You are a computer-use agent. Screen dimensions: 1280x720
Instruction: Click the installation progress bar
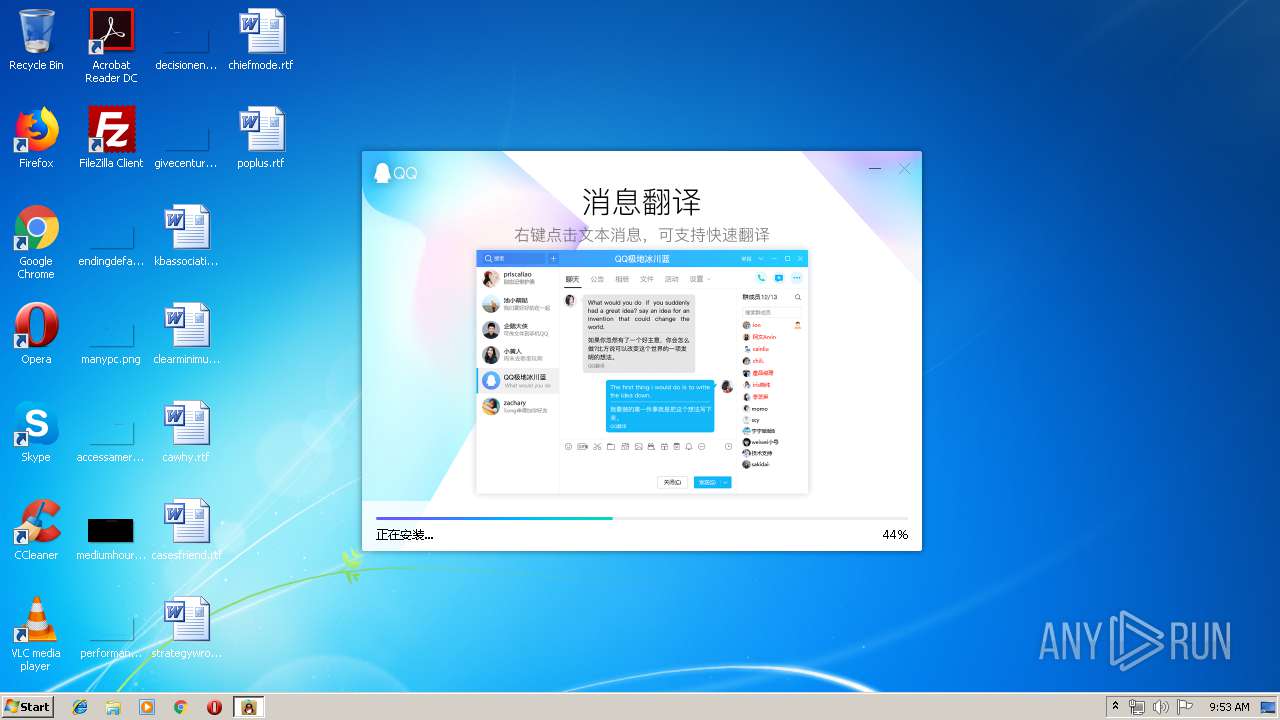642,518
